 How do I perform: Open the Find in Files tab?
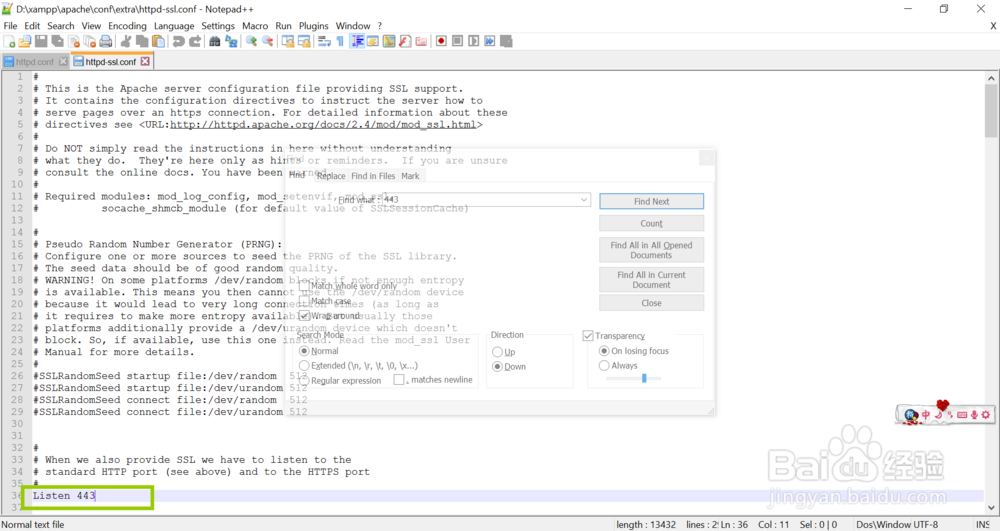373,176
